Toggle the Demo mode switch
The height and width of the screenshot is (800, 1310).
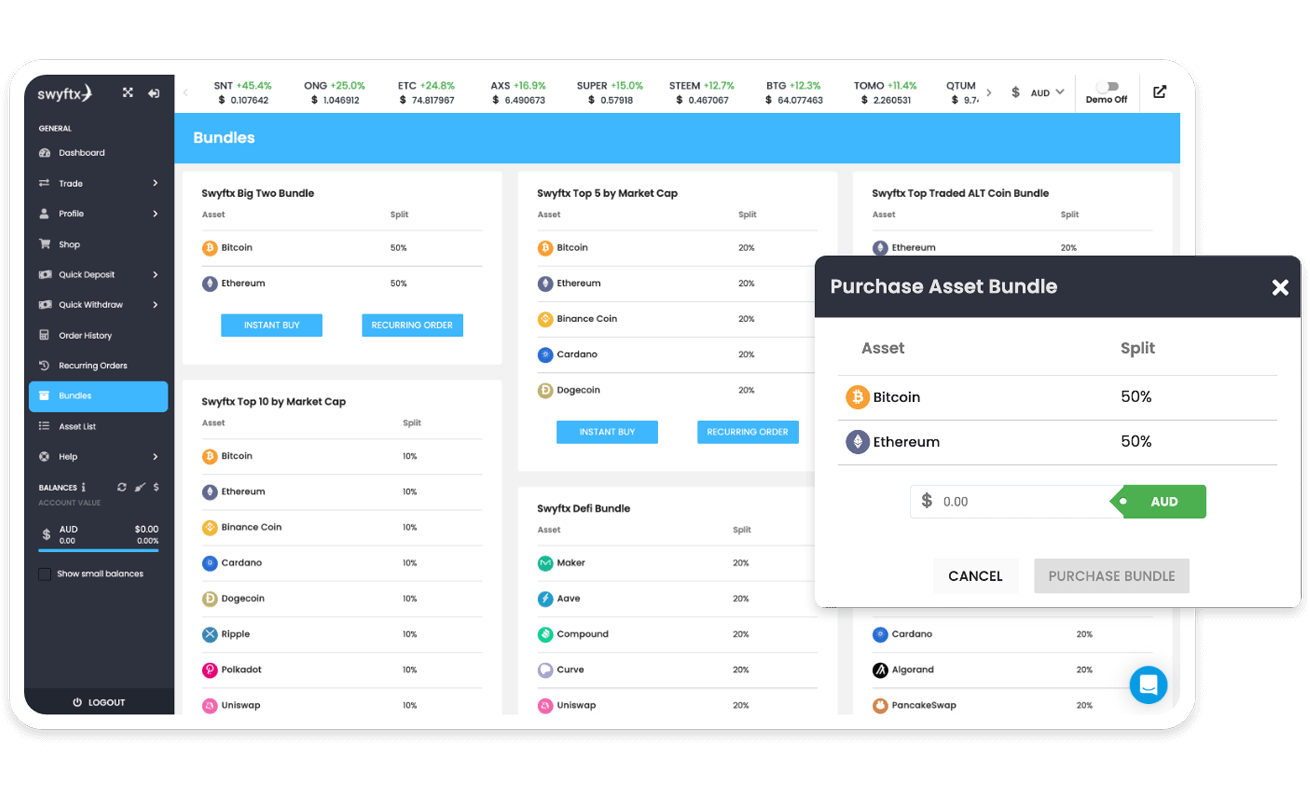[1107, 87]
